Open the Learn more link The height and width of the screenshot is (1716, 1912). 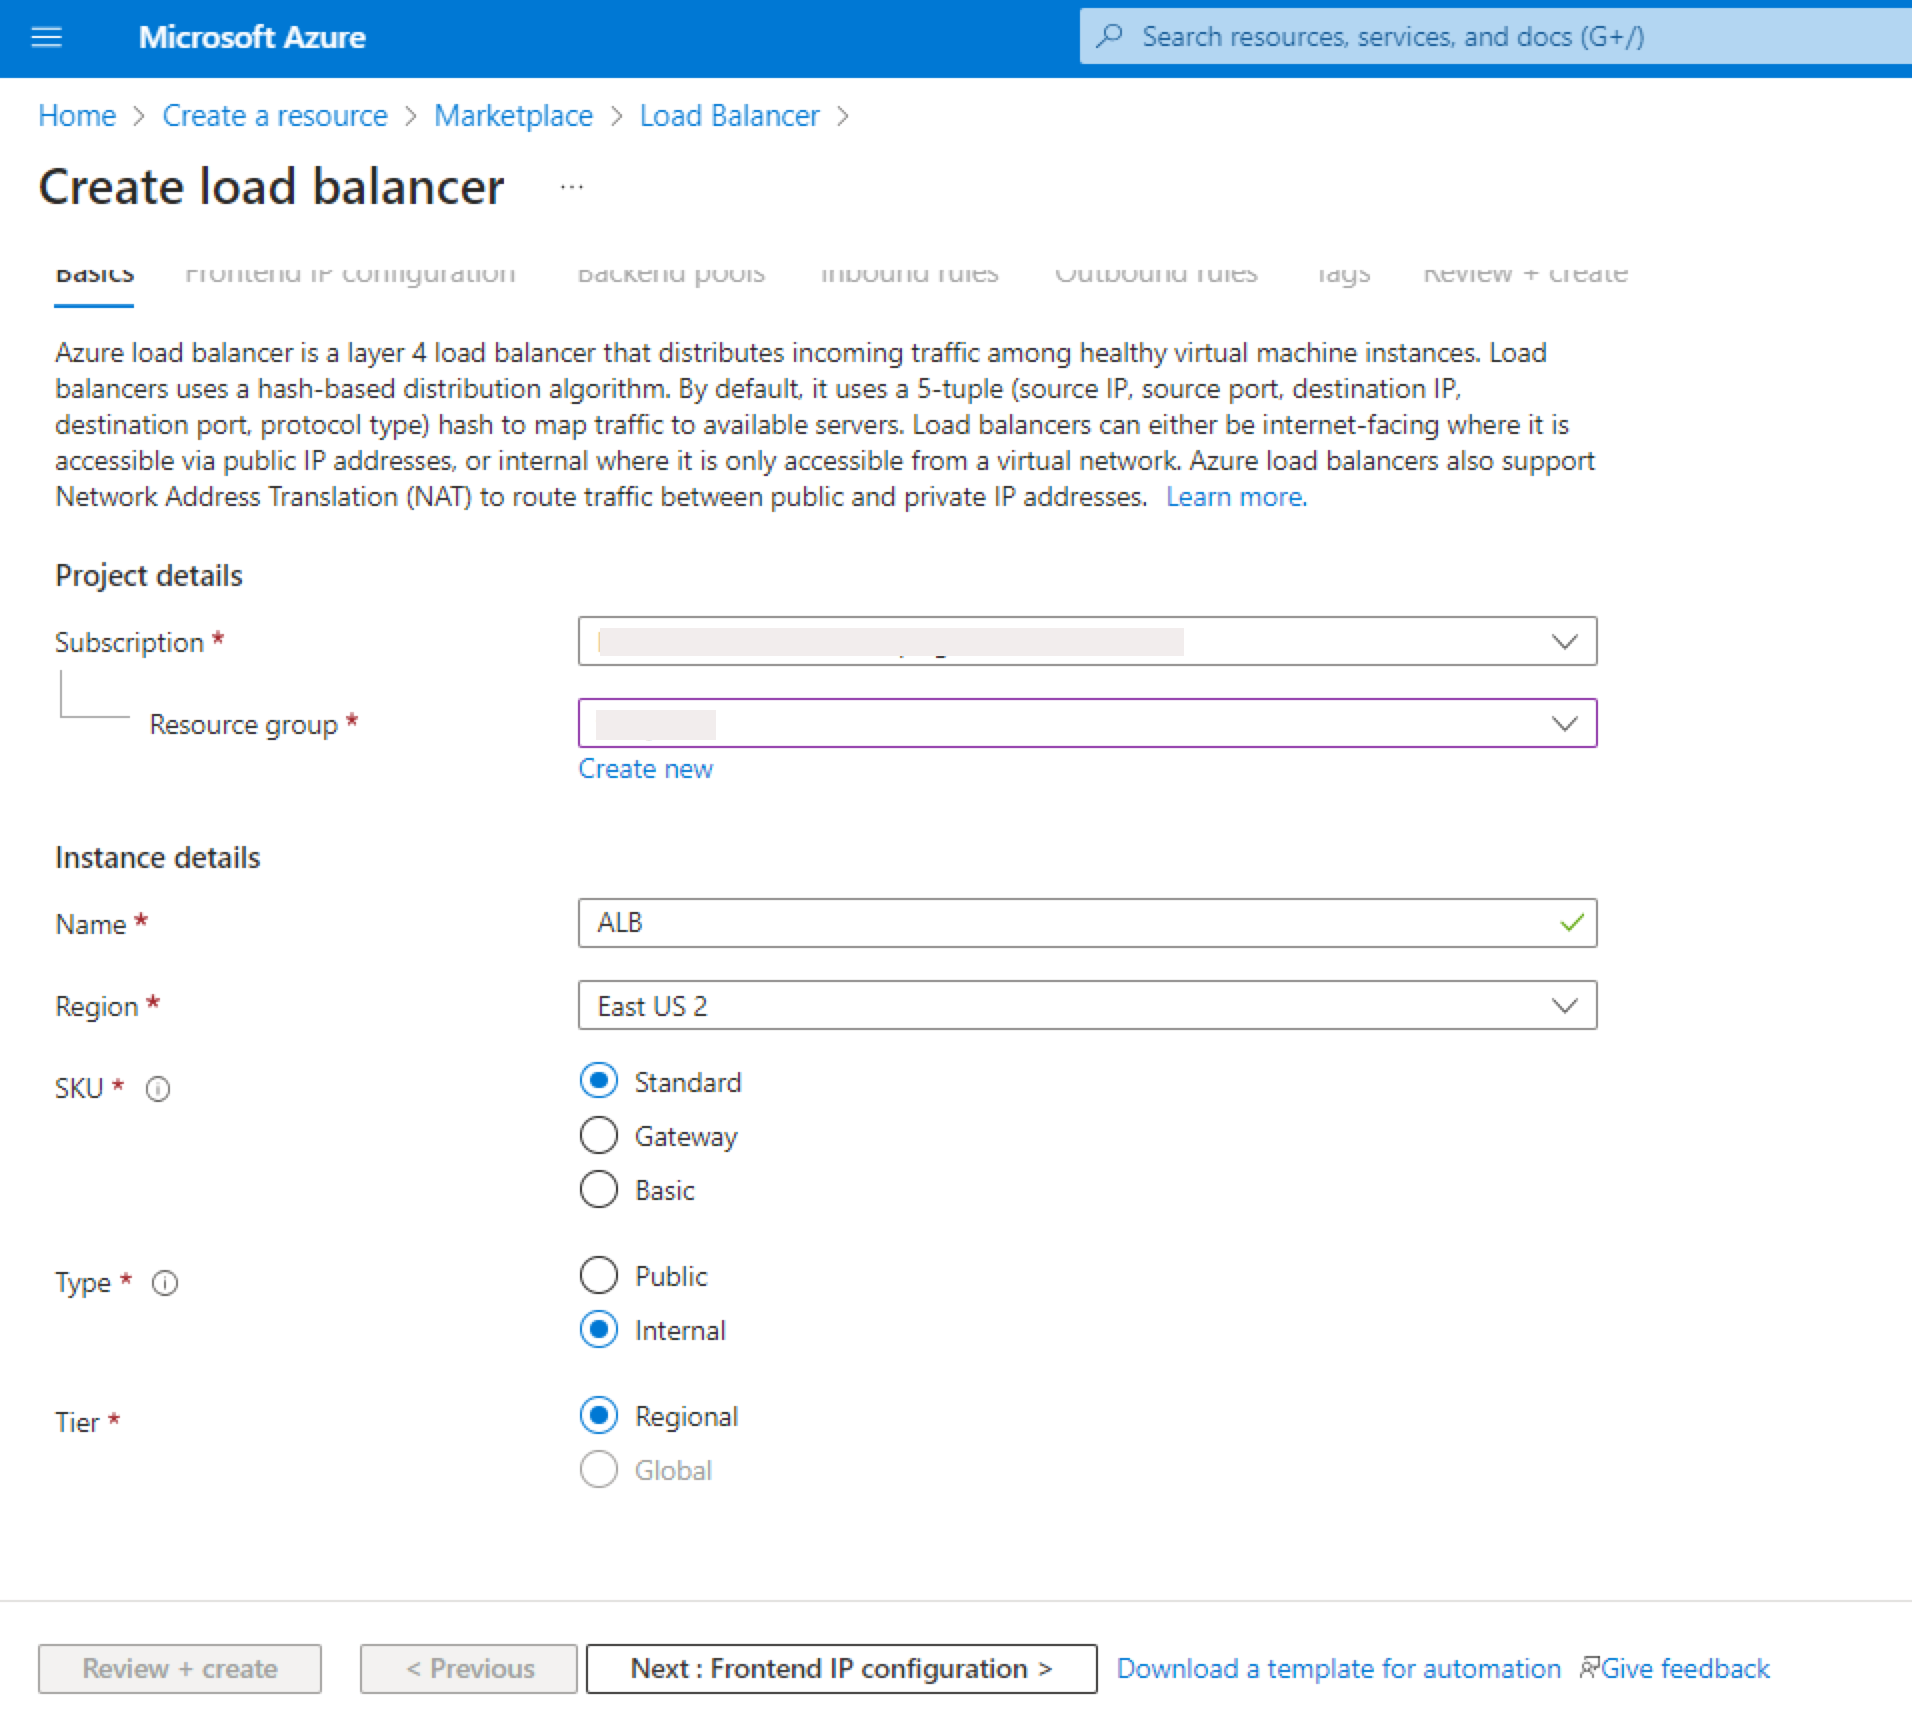click(1237, 497)
